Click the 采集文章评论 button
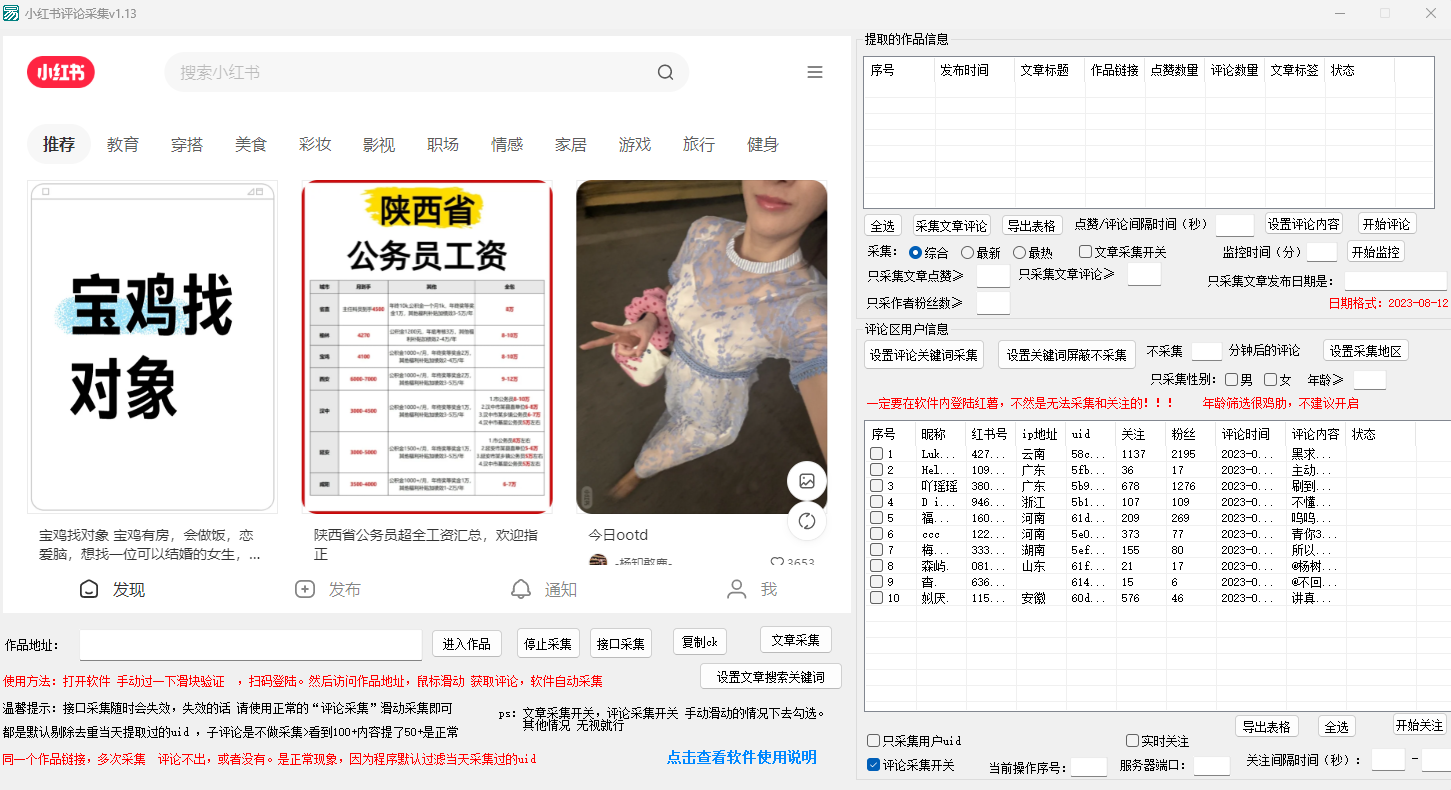This screenshot has width=1451, height=790. click(951, 225)
